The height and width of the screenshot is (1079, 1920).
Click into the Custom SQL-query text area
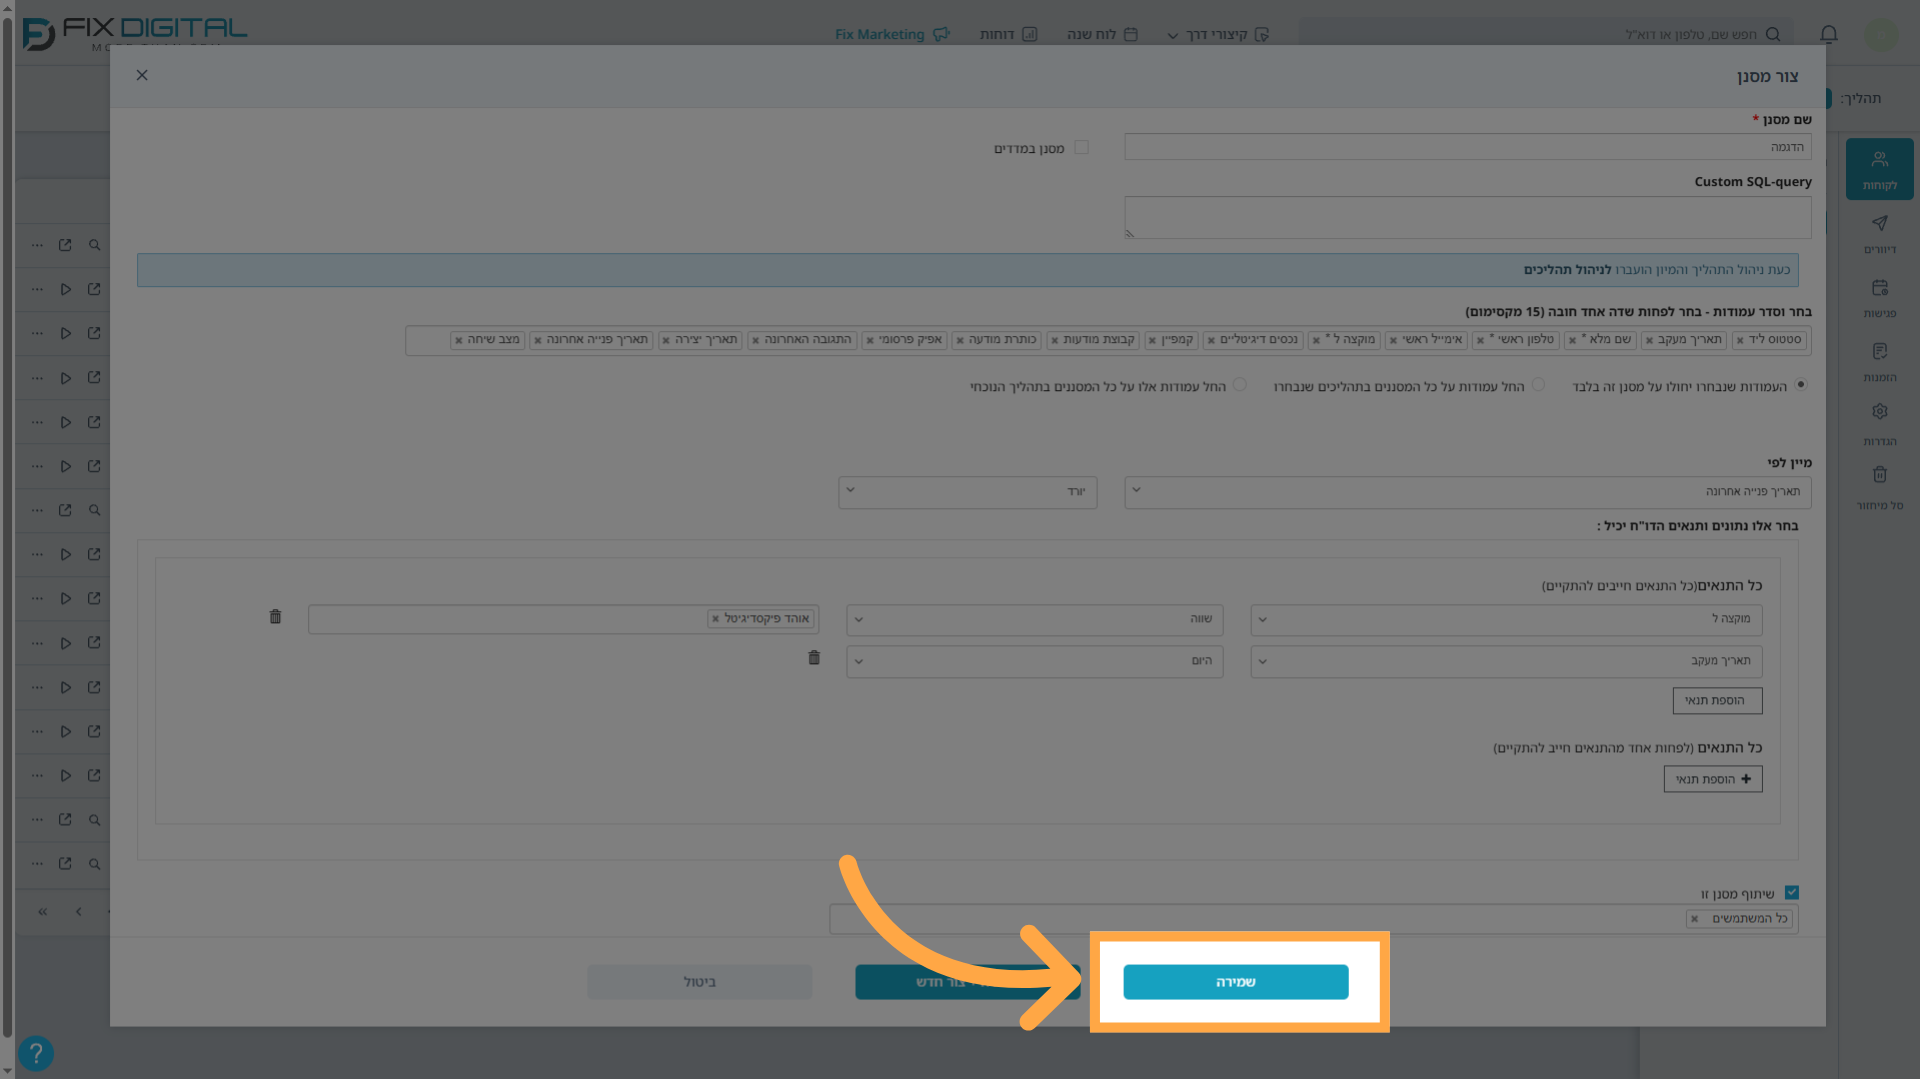(x=1467, y=217)
